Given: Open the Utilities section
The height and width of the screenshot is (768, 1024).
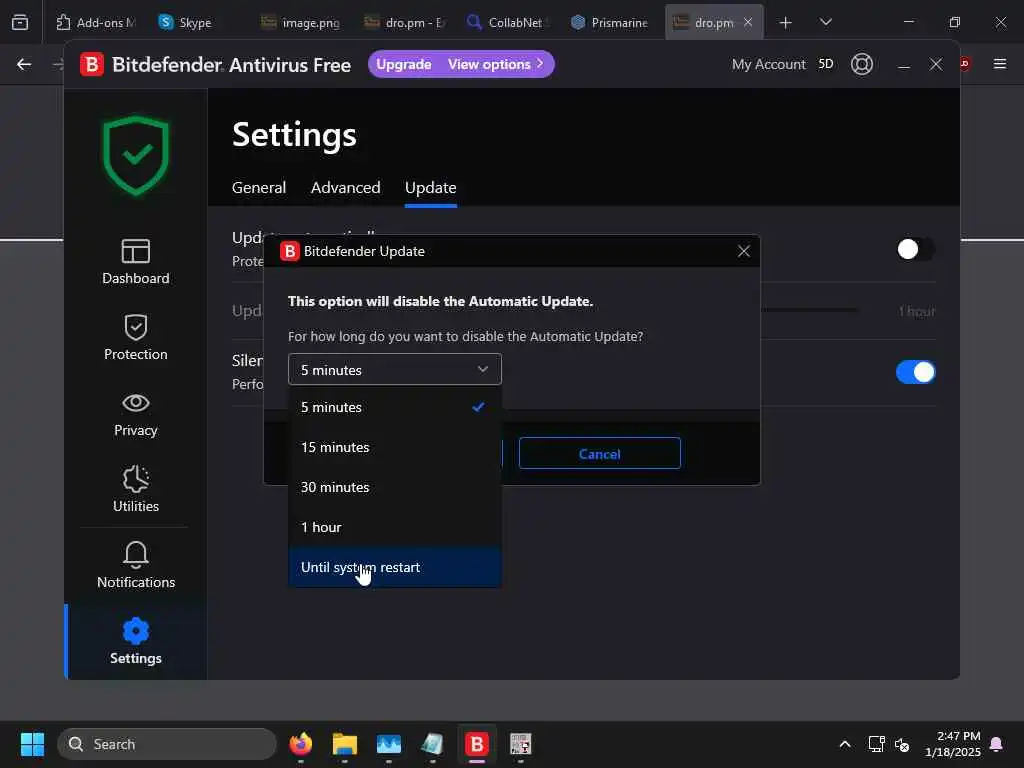Looking at the screenshot, I should click(x=136, y=490).
